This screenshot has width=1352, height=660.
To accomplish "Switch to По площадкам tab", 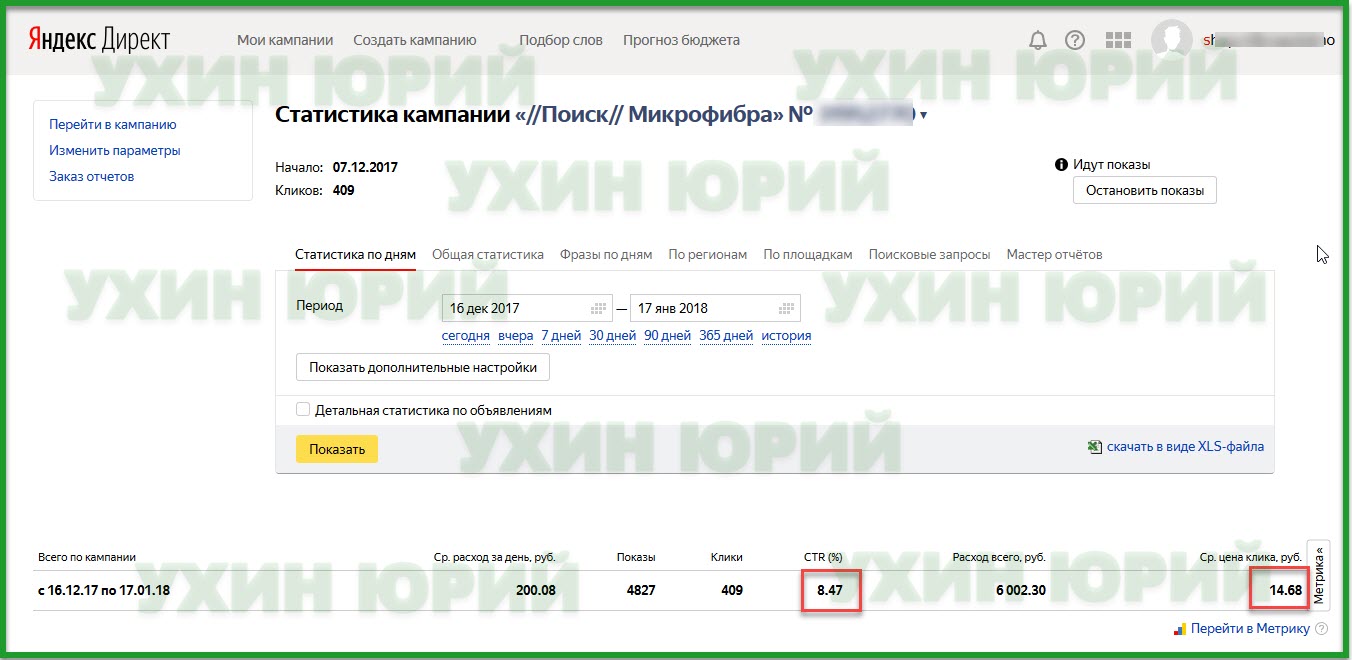I will point(808,255).
